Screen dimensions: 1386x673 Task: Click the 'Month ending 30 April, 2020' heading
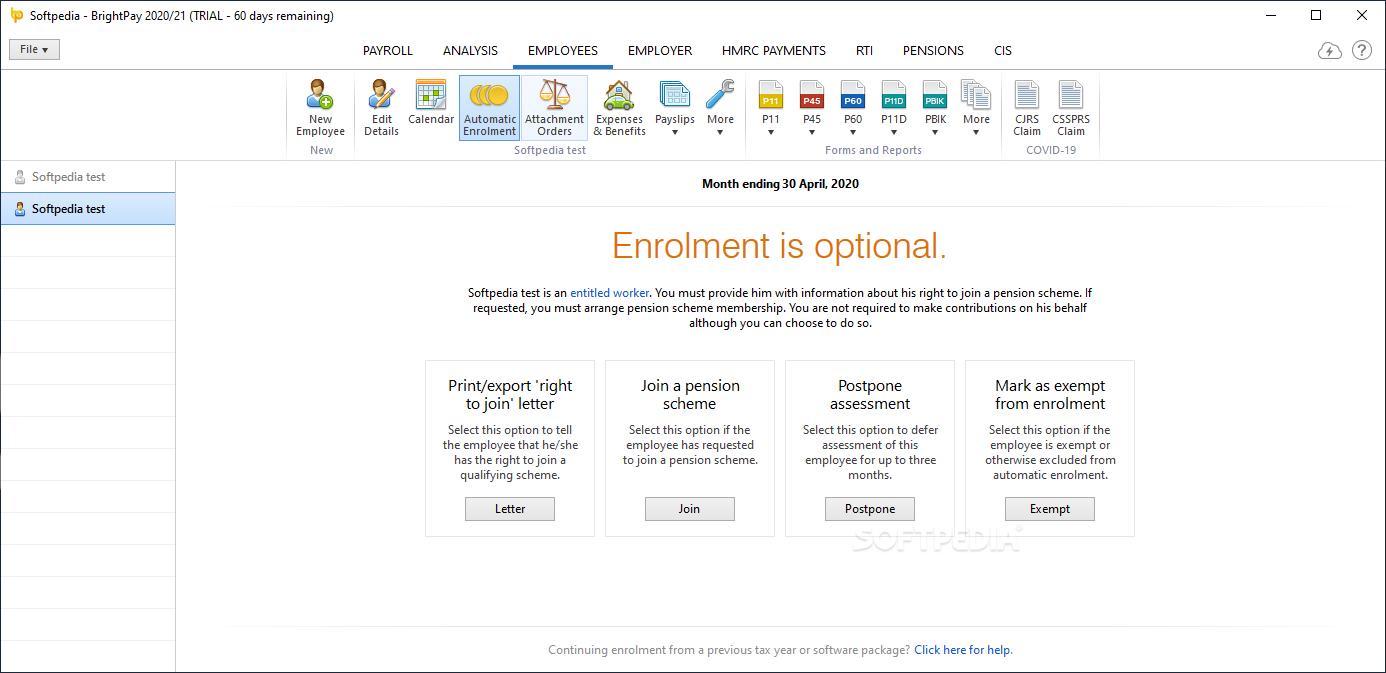coord(780,184)
